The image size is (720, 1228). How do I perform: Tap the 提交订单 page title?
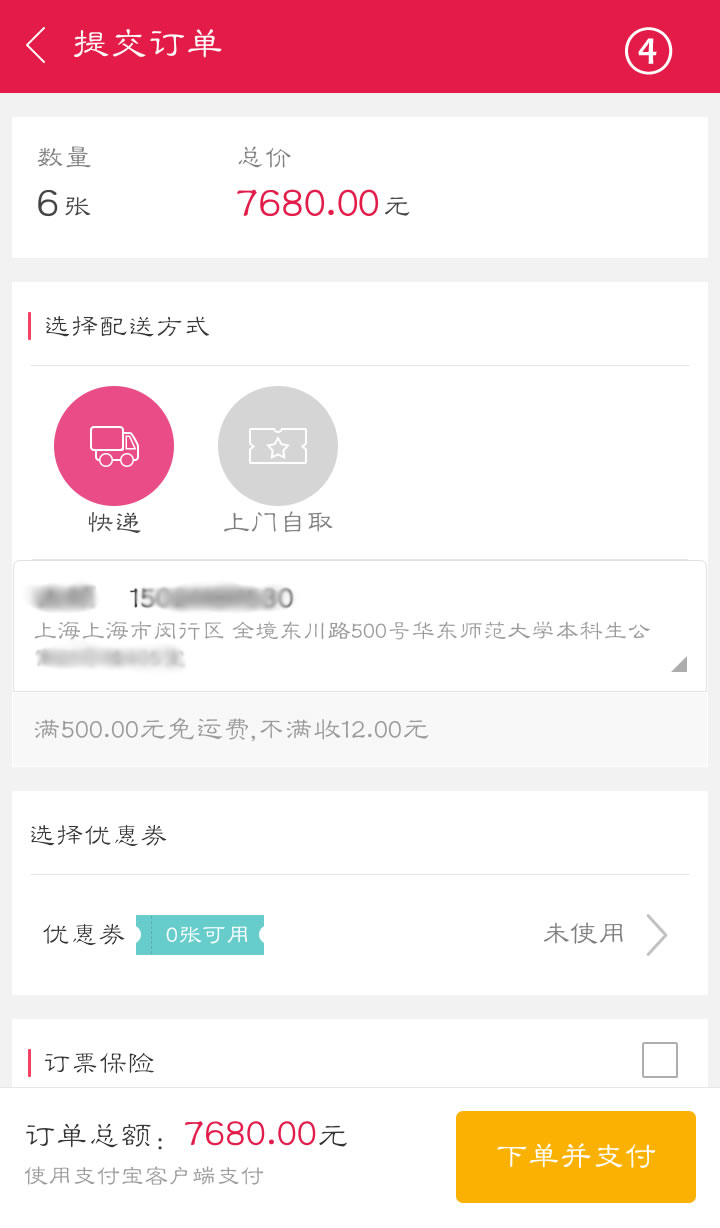click(x=148, y=45)
